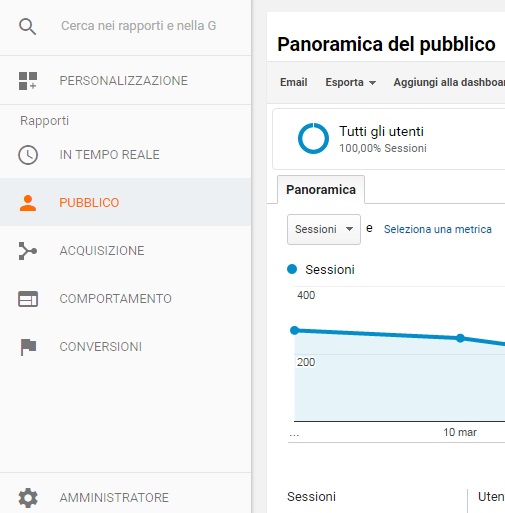Open the AMMINISTRATORE settings

coord(114,498)
